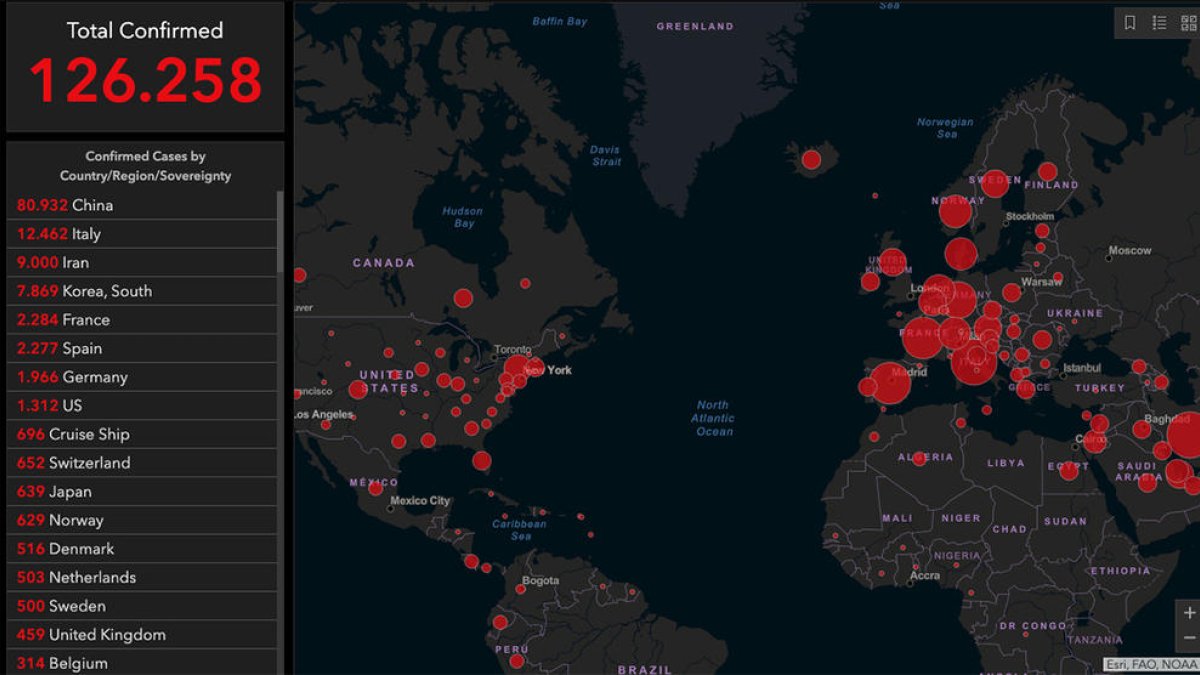
Task: Open the map legend icon
Action: (x=1160, y=22)
